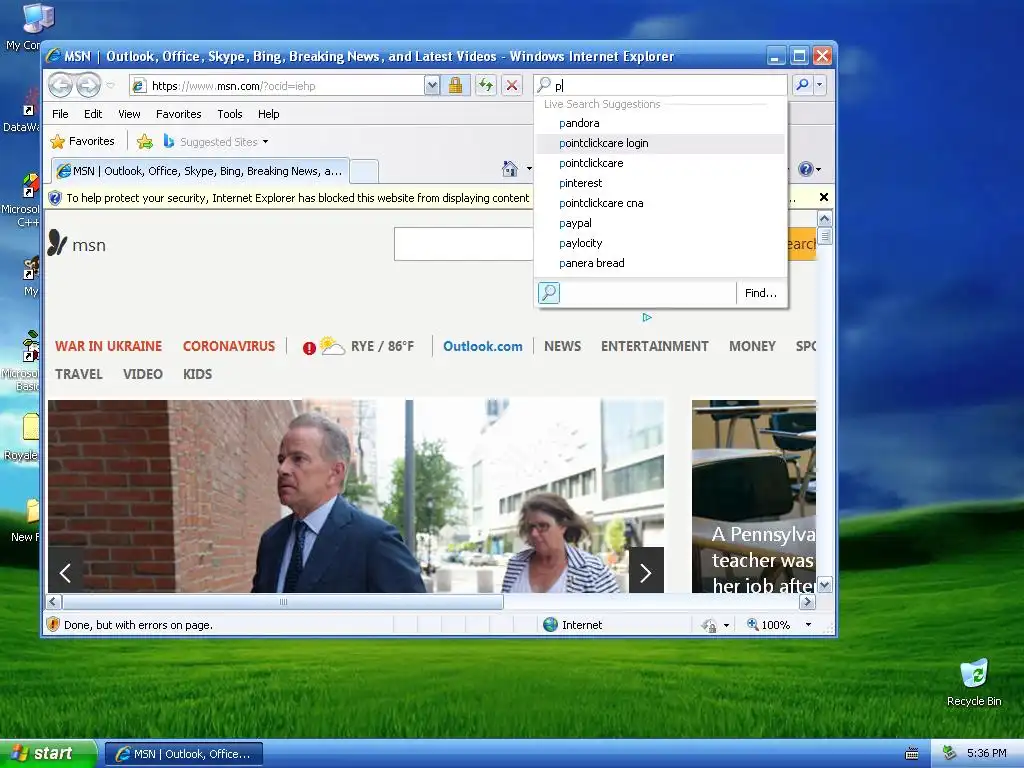Open the View menu
The width and height of the screenshot is (1024, 768).
tap(129, 114)
